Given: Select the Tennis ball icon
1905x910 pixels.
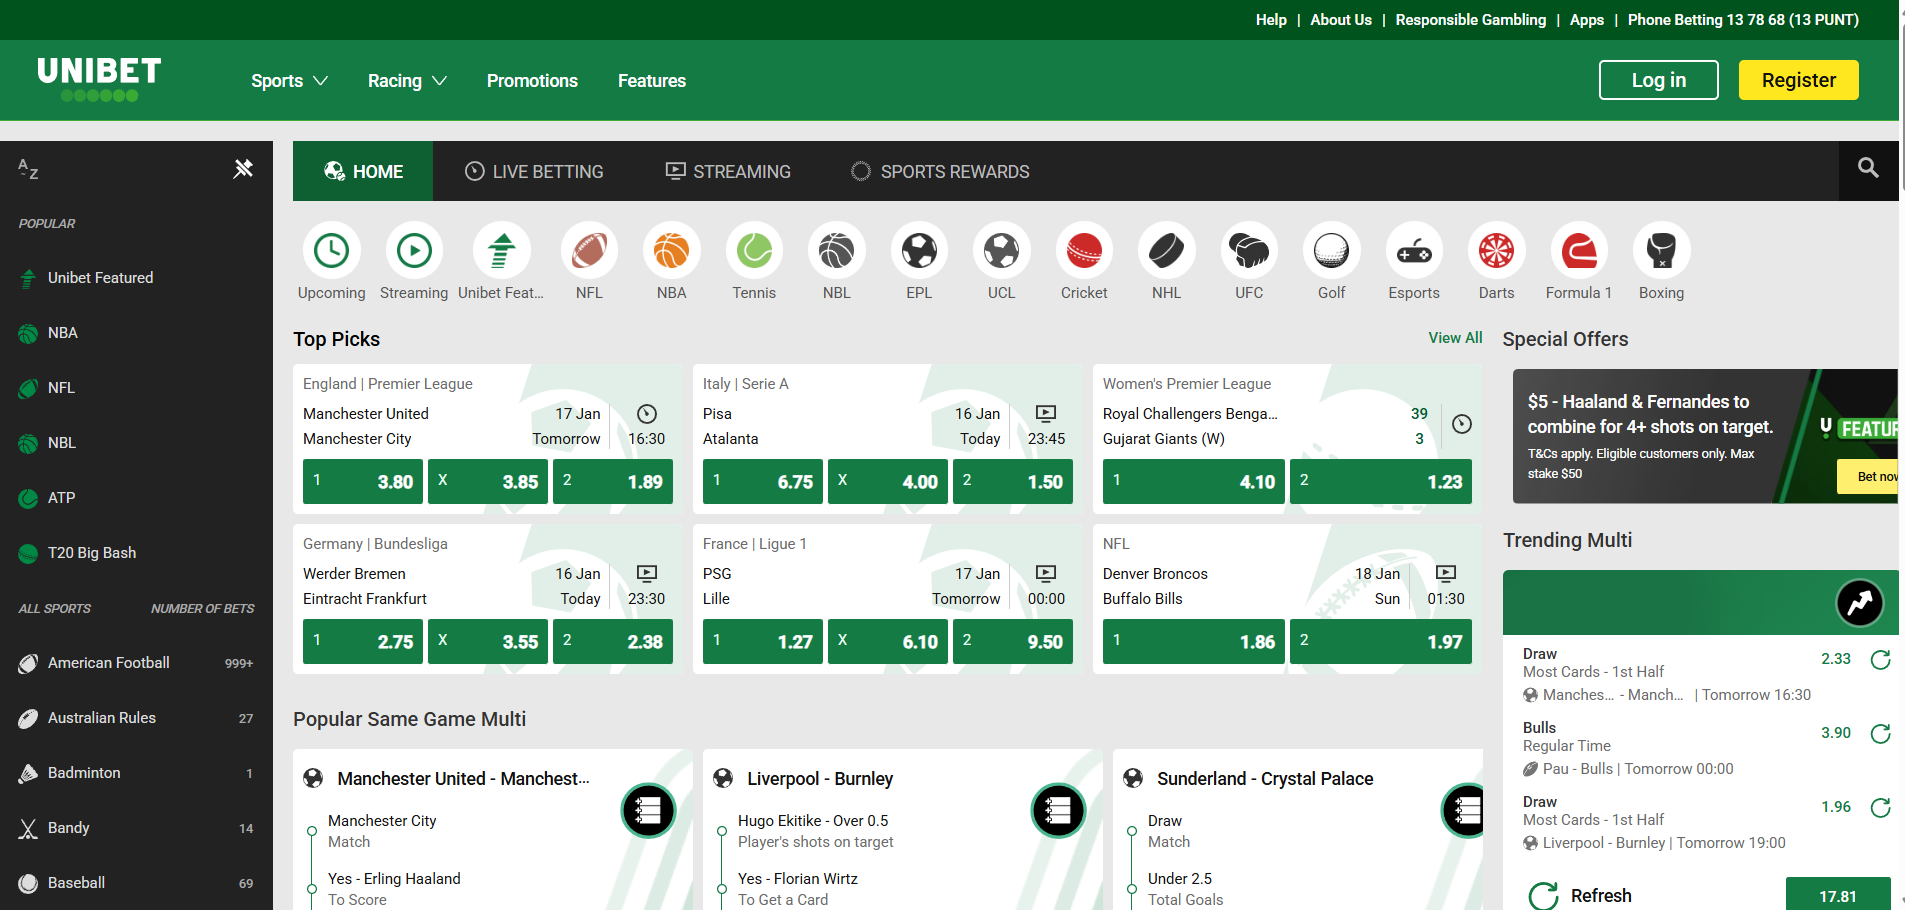Looking at the screenshot, I should pos(754,250).
